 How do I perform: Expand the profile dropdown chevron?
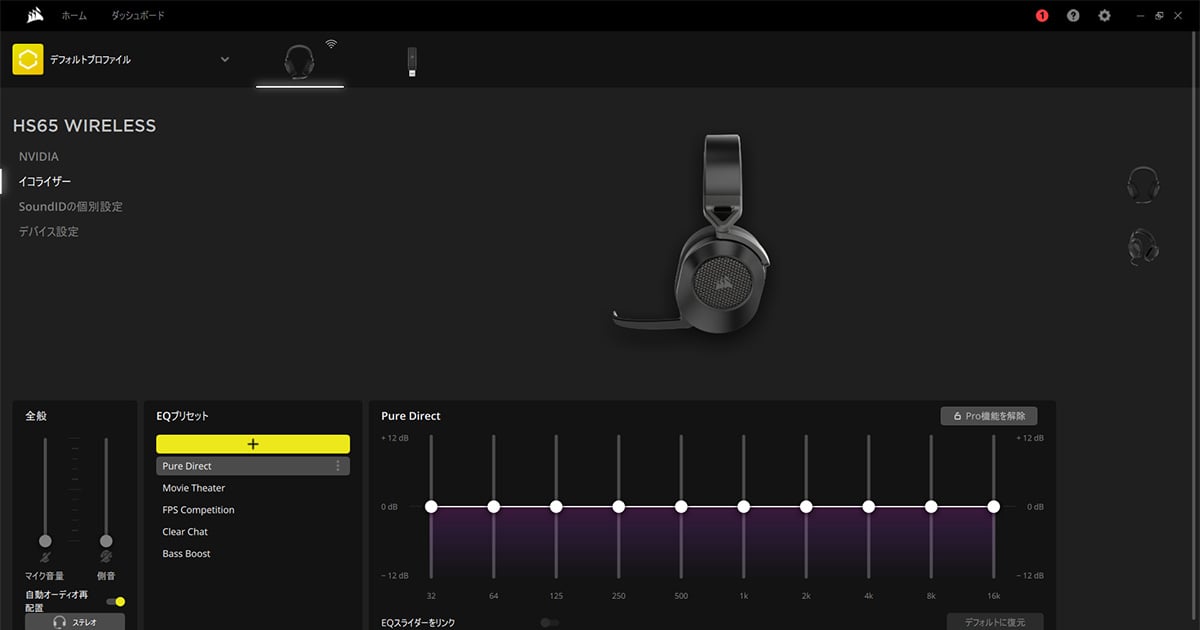225,60
